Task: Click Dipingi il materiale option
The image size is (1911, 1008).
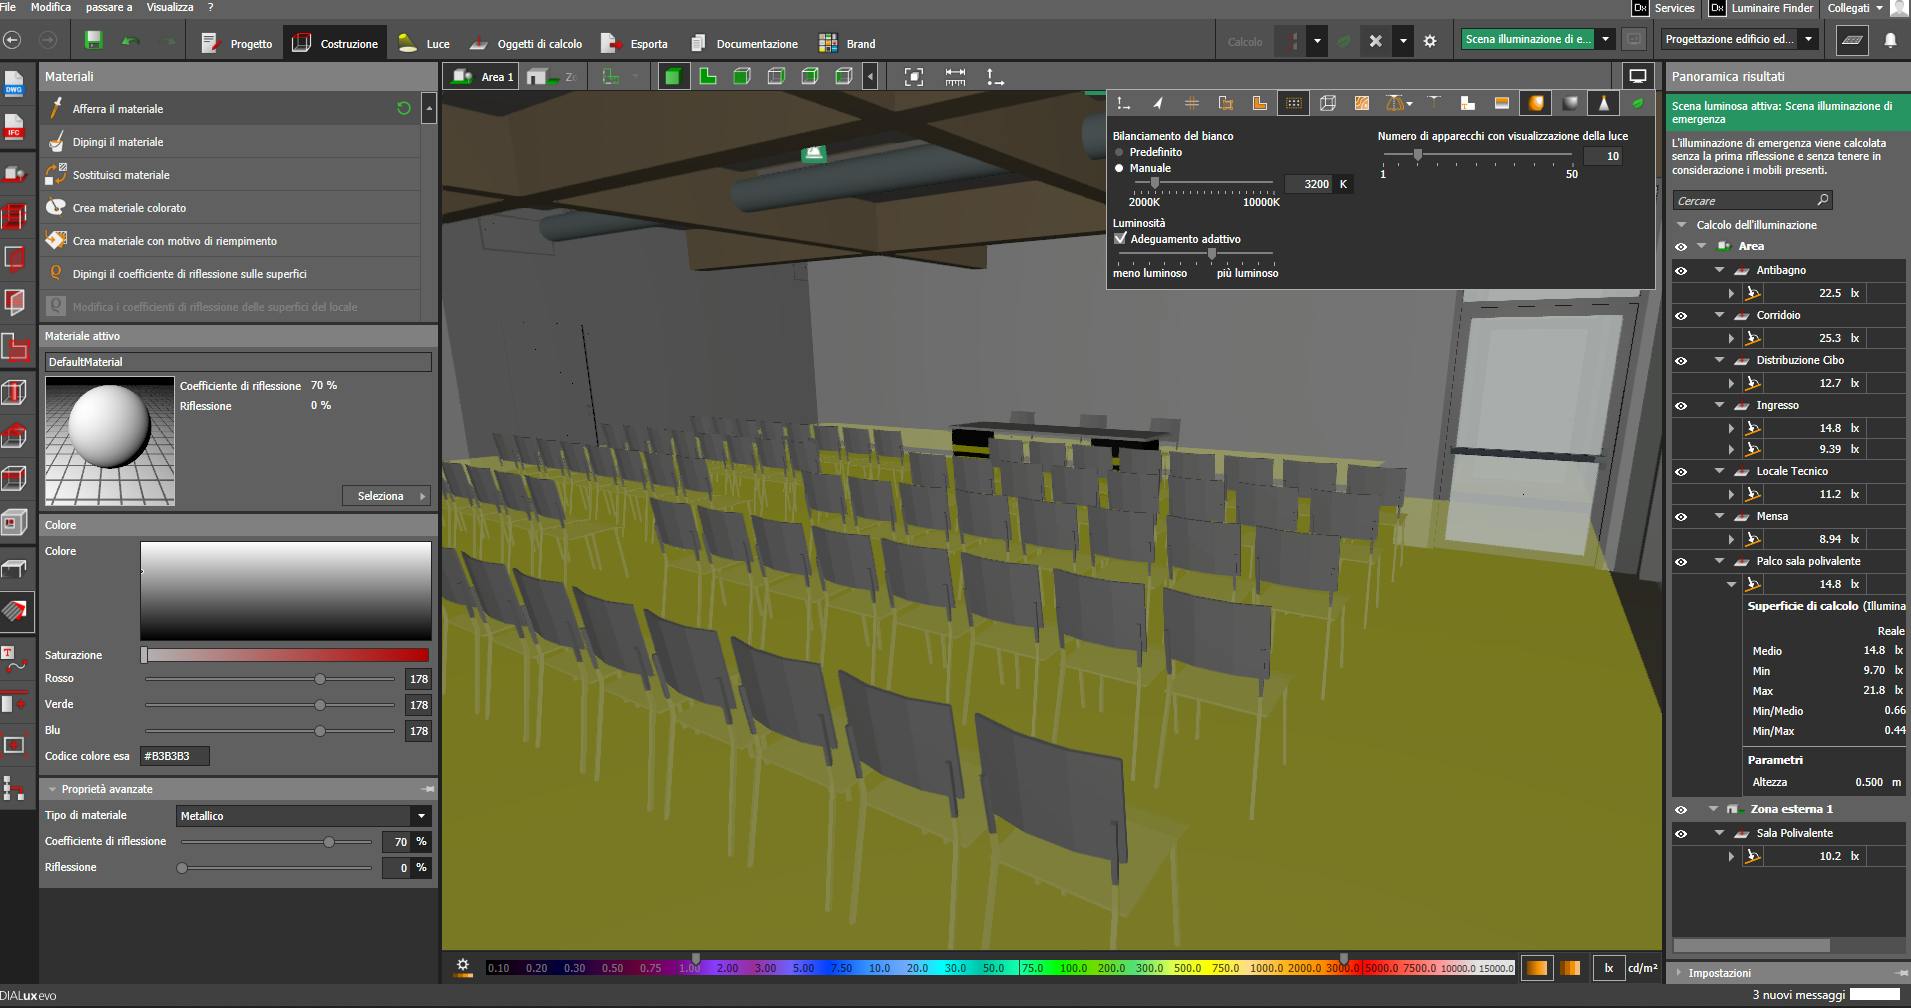Action: coord(117,142)
